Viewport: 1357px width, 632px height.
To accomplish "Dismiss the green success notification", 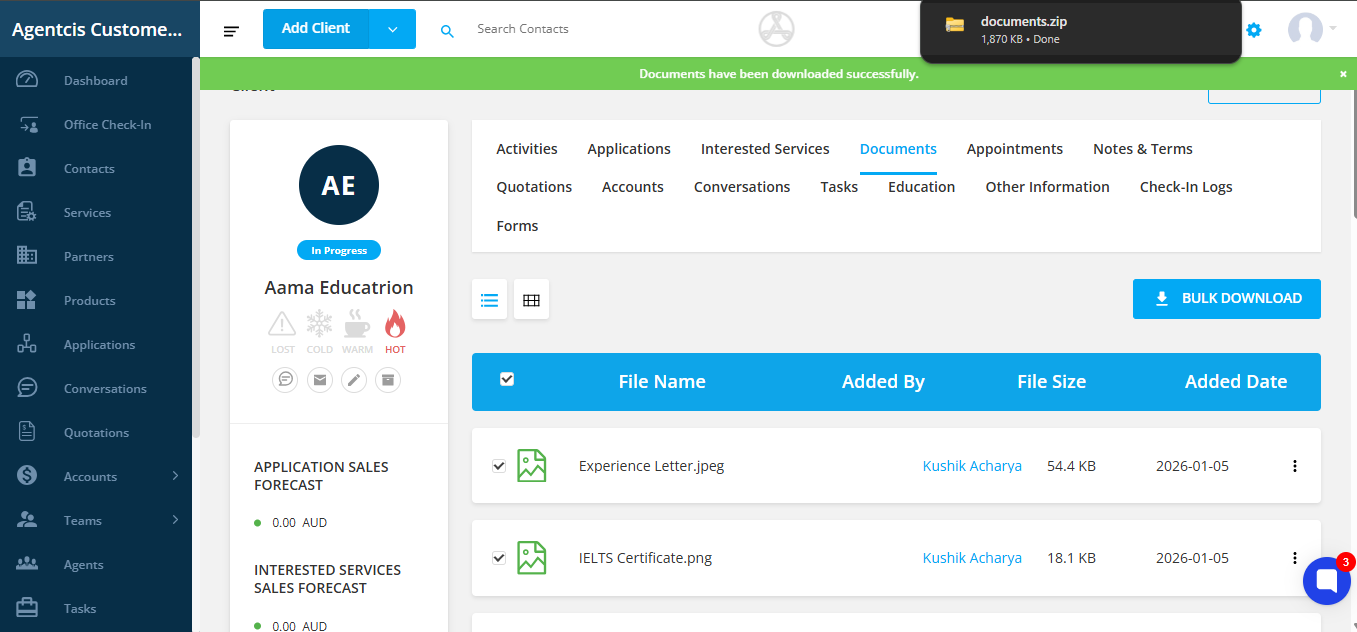I will (1343, 74).
